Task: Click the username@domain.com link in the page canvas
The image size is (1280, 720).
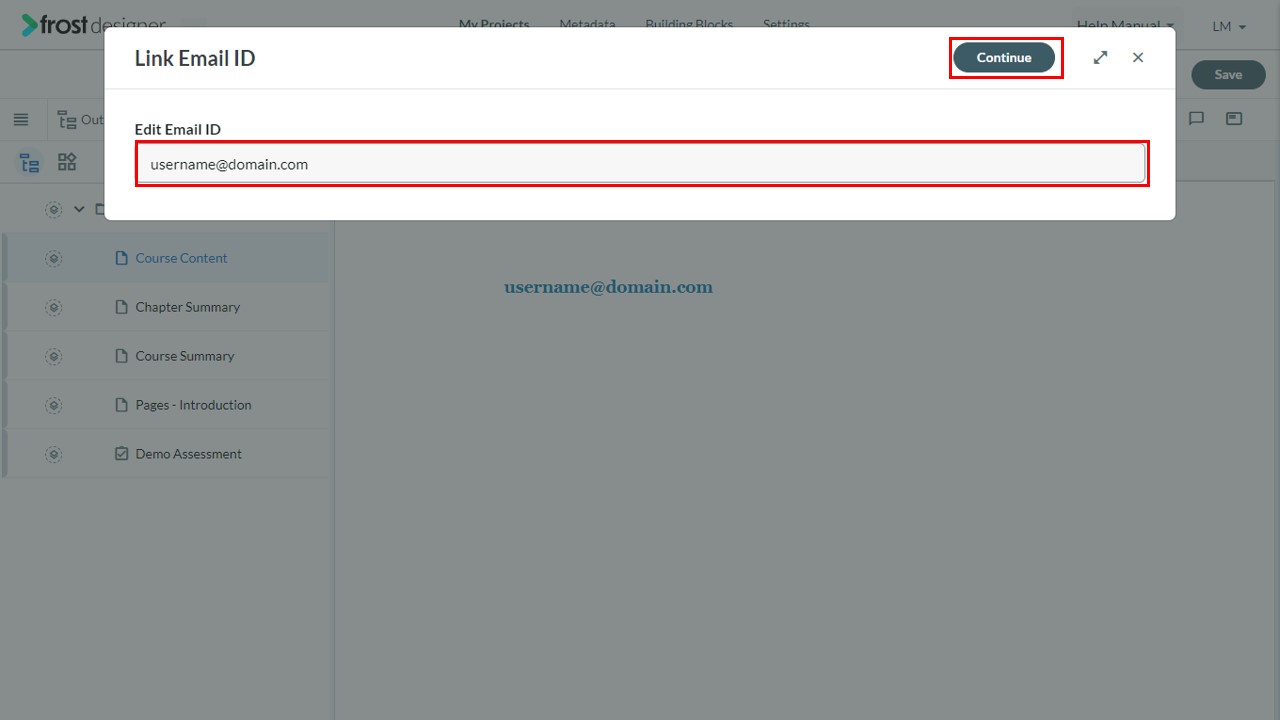Action: (x=608, y=288)
